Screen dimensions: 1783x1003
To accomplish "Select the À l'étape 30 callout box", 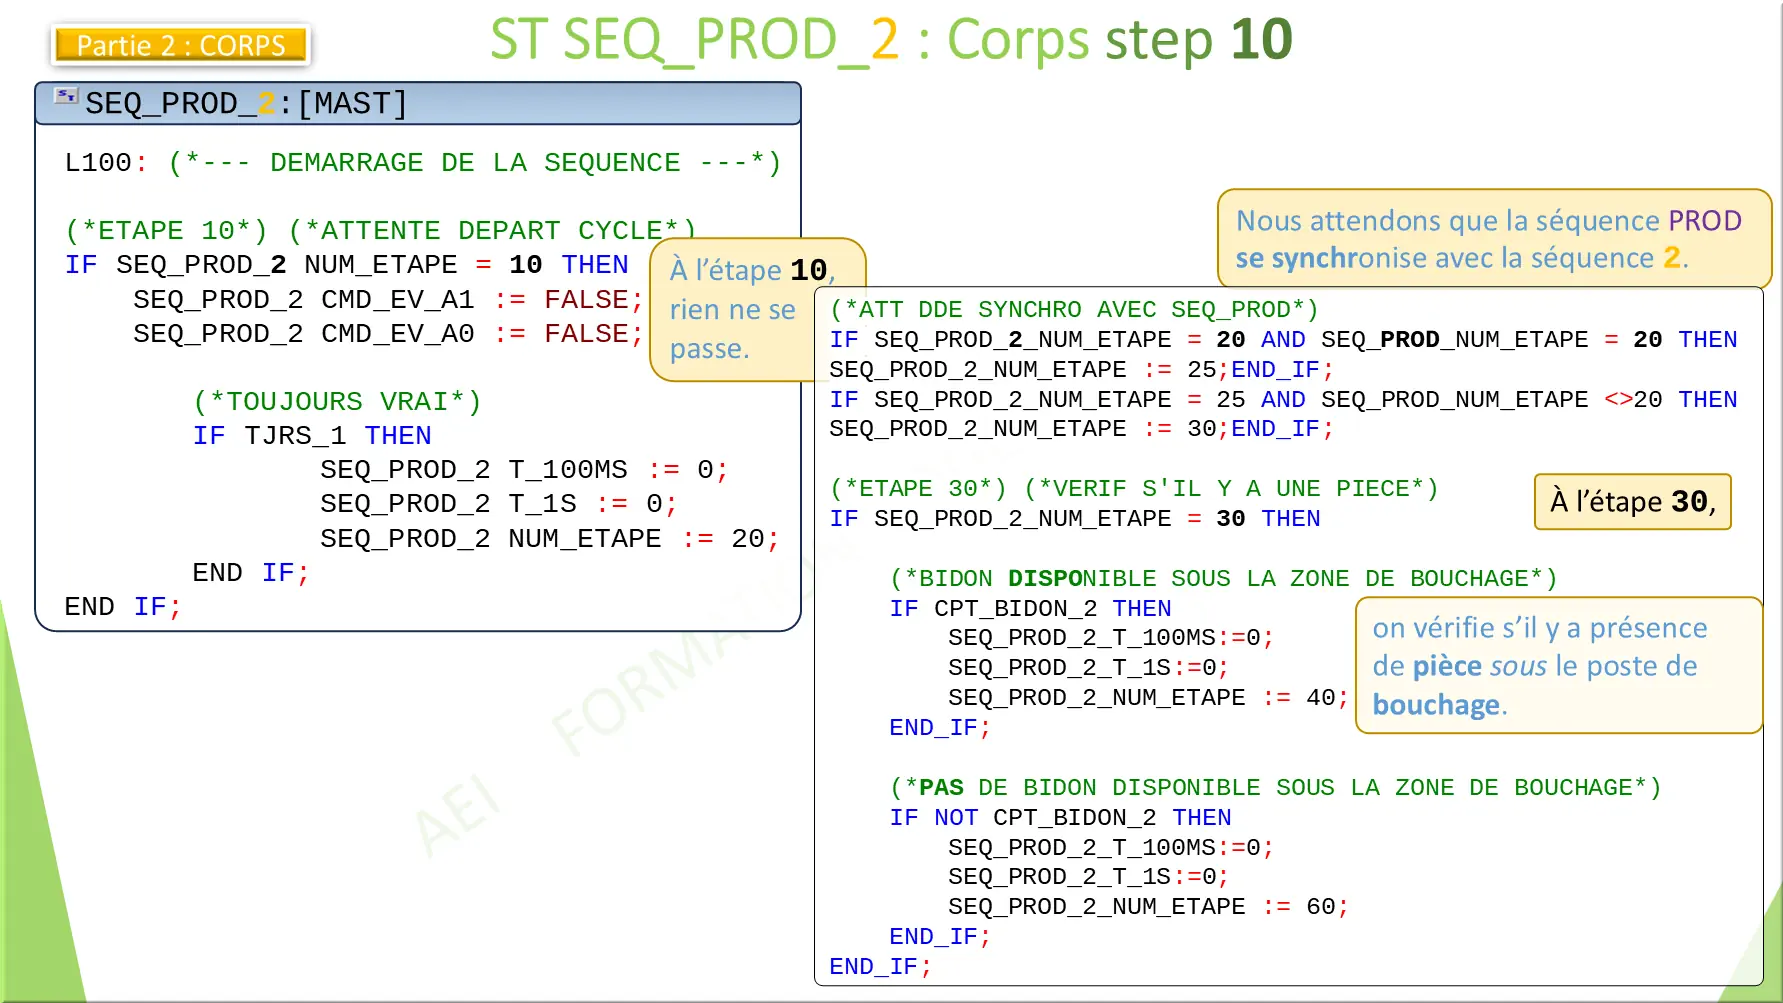I will [1631, 502].
